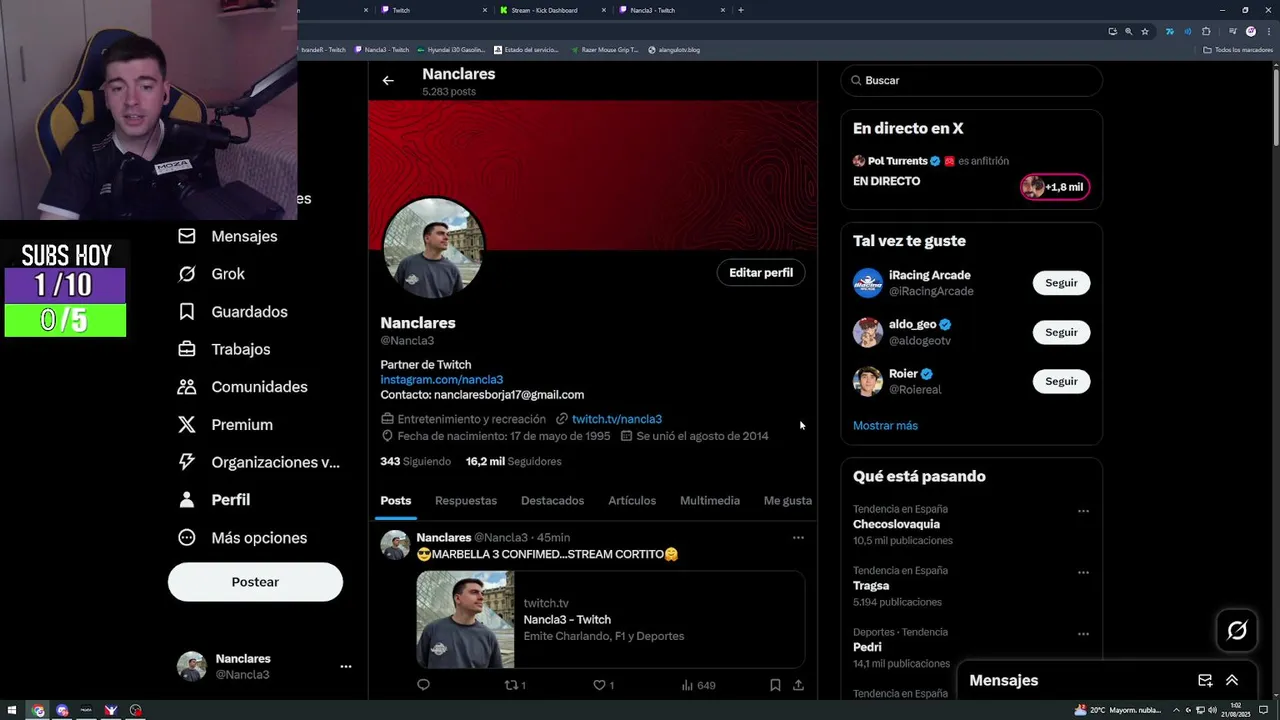Compose a new message in Mensajes drawer

tap(1205, 680)
